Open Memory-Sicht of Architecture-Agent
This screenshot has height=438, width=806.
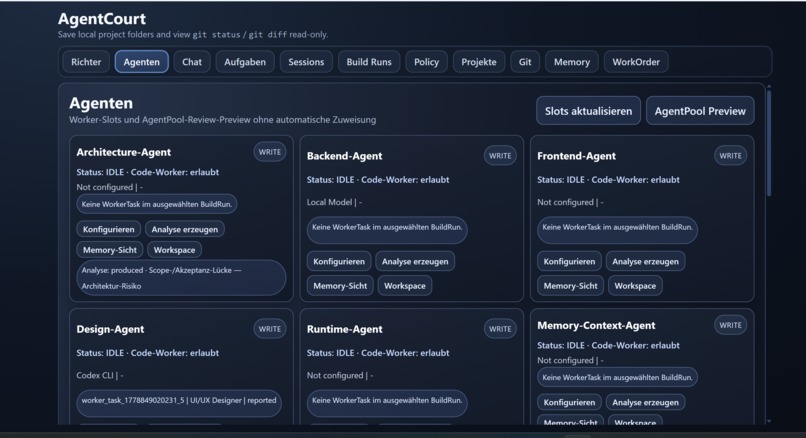point(109,250)
